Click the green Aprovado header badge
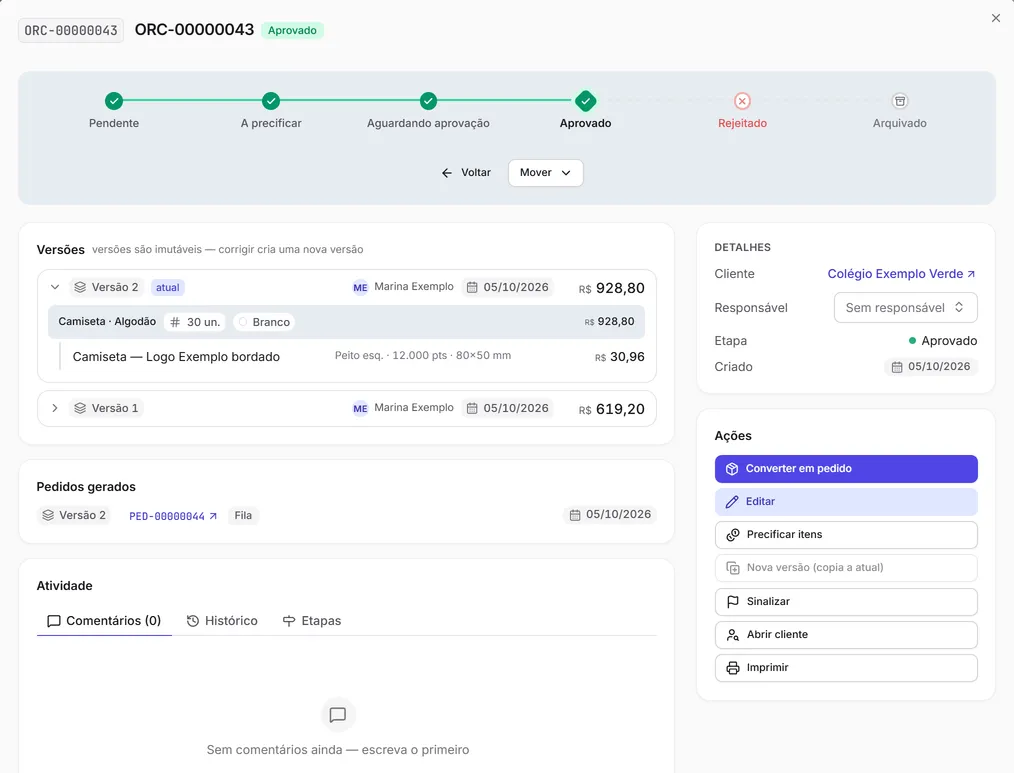 pyautogui.click(x=292, y=30)
